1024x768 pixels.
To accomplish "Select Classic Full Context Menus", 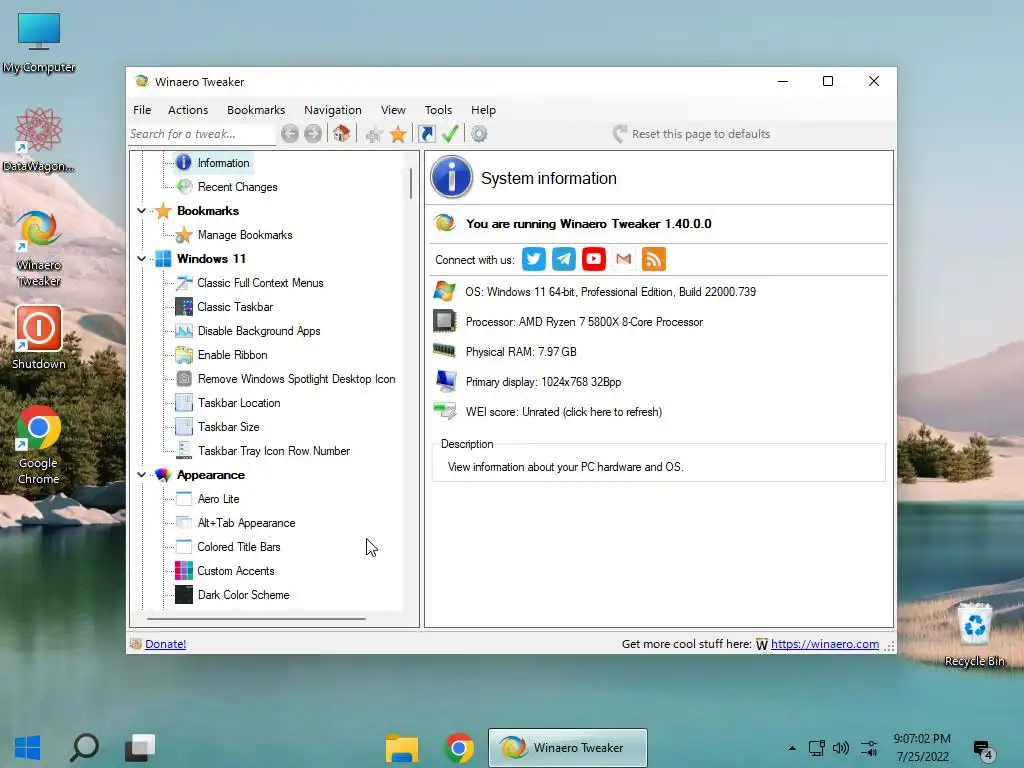I will pyautogui.click(x=260, y=283).
